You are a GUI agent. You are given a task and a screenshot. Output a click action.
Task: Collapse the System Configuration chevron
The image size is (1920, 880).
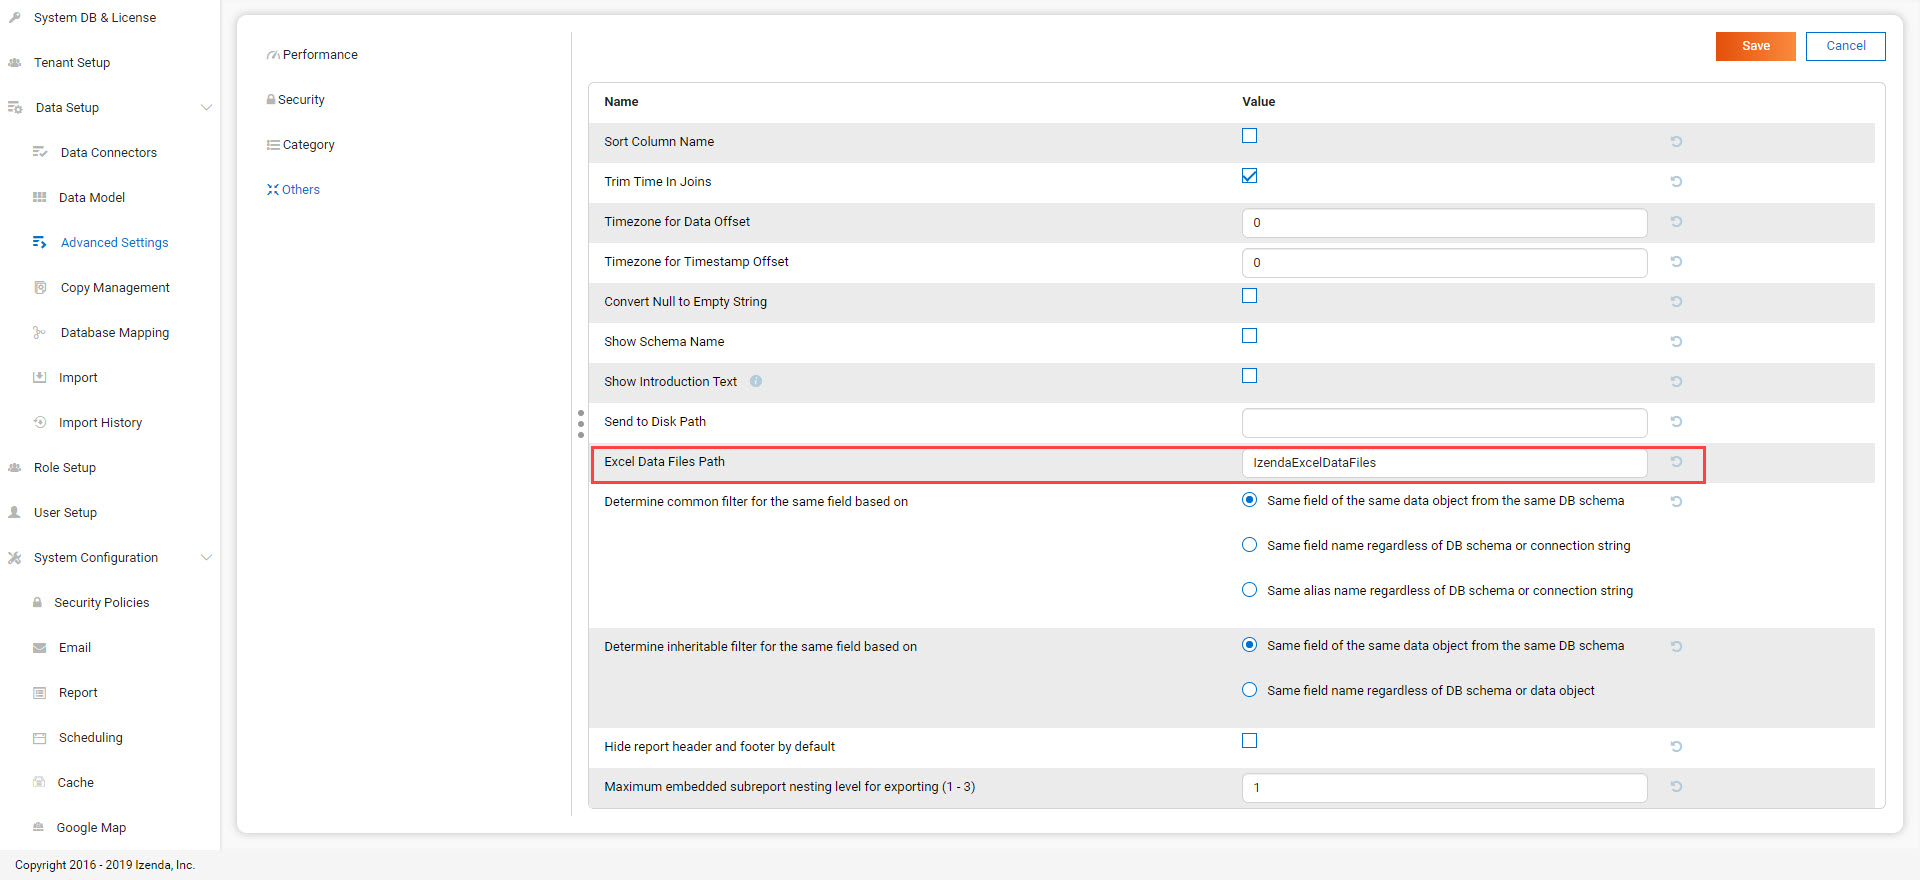click(206, 557)
